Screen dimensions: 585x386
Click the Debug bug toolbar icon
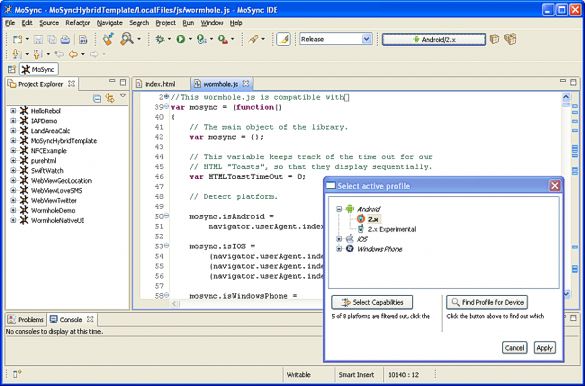coord(160,39)
